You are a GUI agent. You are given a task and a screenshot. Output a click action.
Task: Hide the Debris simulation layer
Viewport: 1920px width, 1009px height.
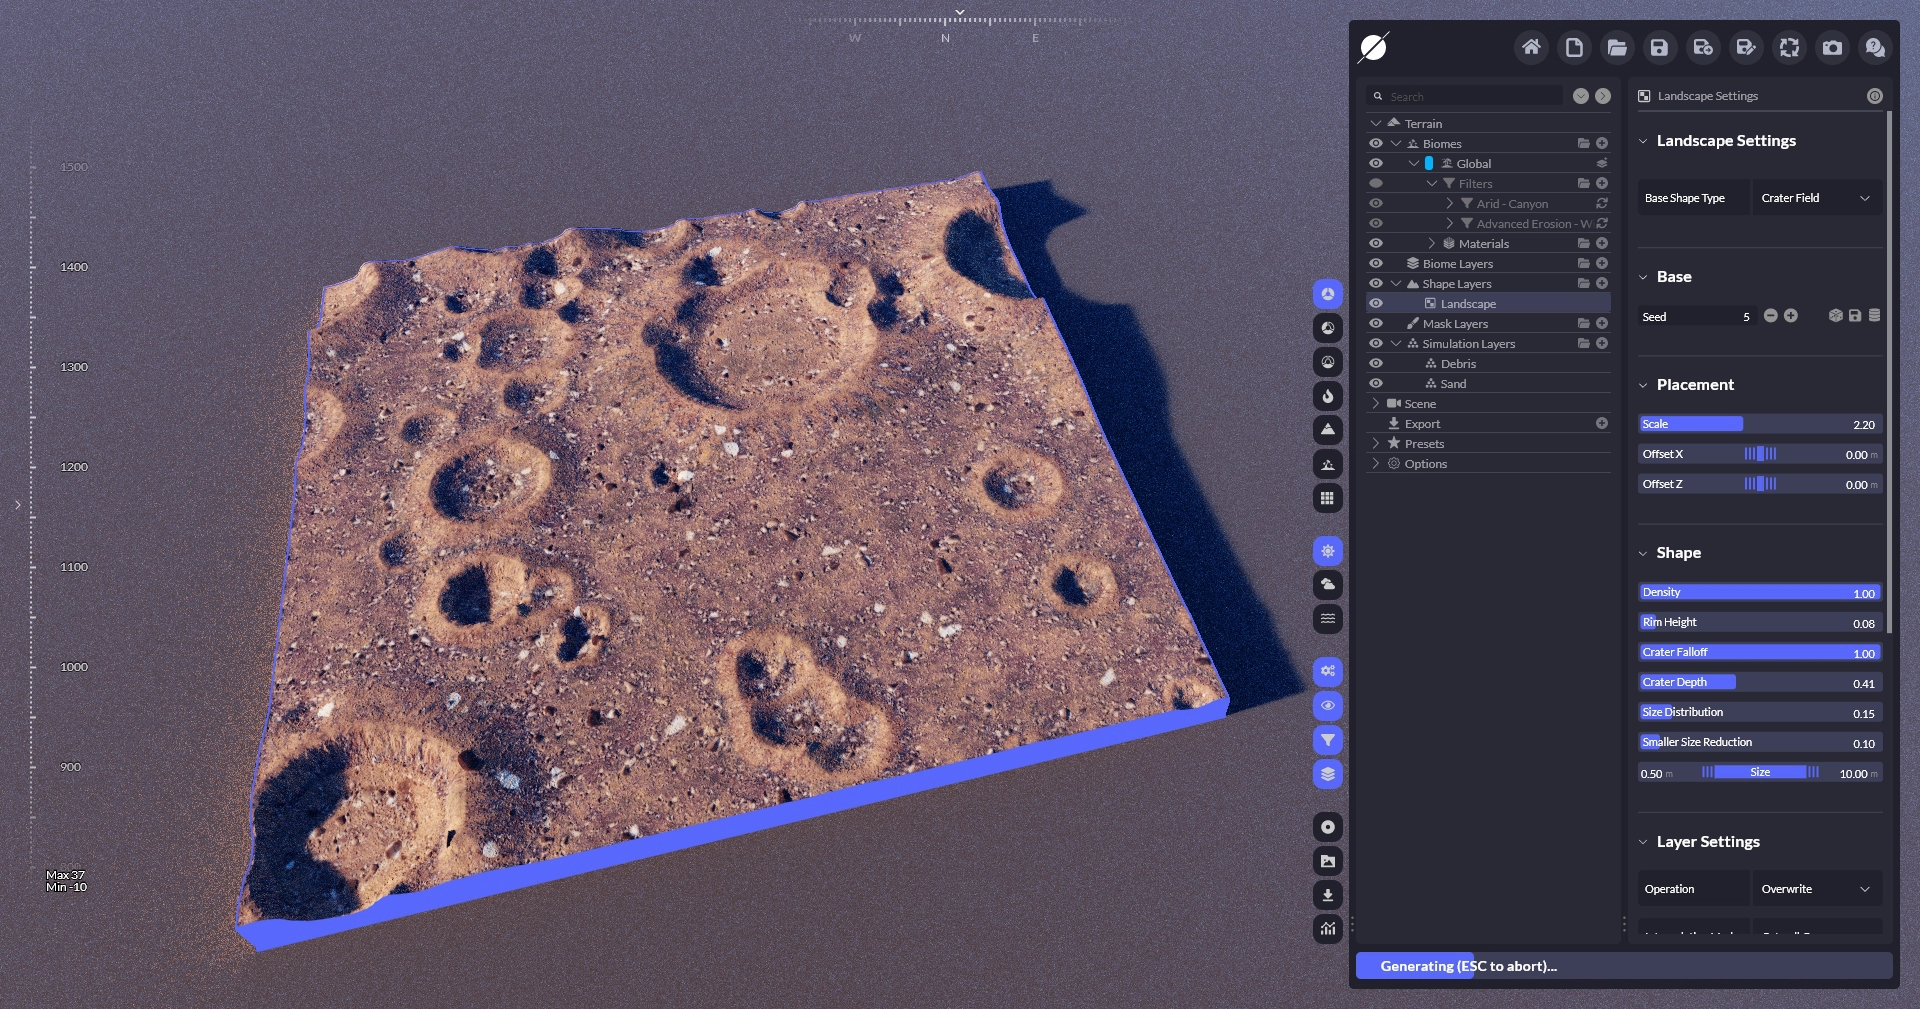(1376, 364)
